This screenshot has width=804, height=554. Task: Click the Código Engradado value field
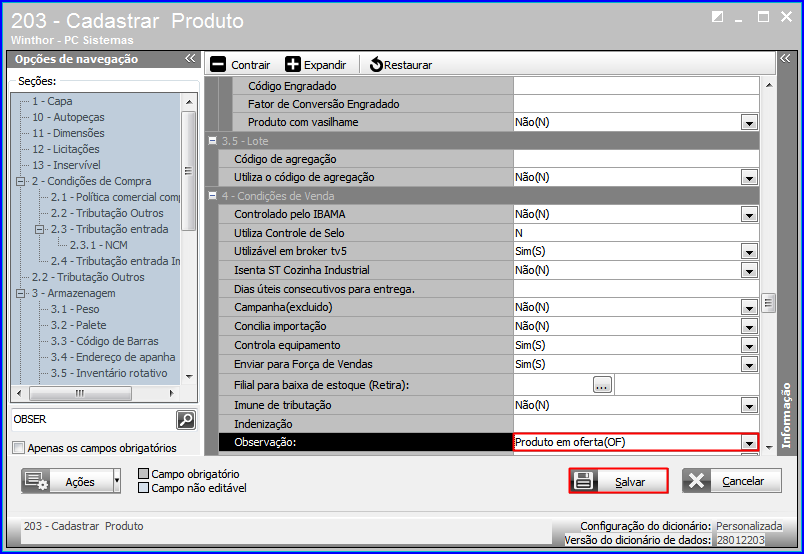tap(636, 86)
